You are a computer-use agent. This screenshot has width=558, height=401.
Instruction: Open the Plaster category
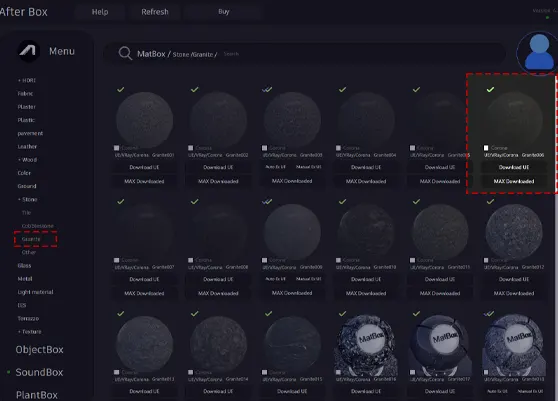[x=27, y=107]
